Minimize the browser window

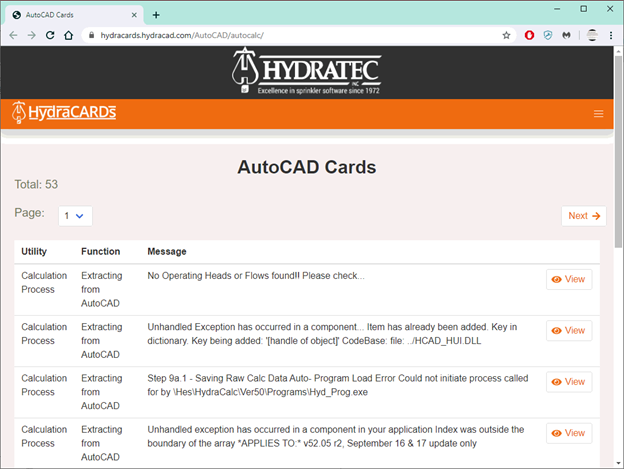pyautogui.click(x=557, y=9)
